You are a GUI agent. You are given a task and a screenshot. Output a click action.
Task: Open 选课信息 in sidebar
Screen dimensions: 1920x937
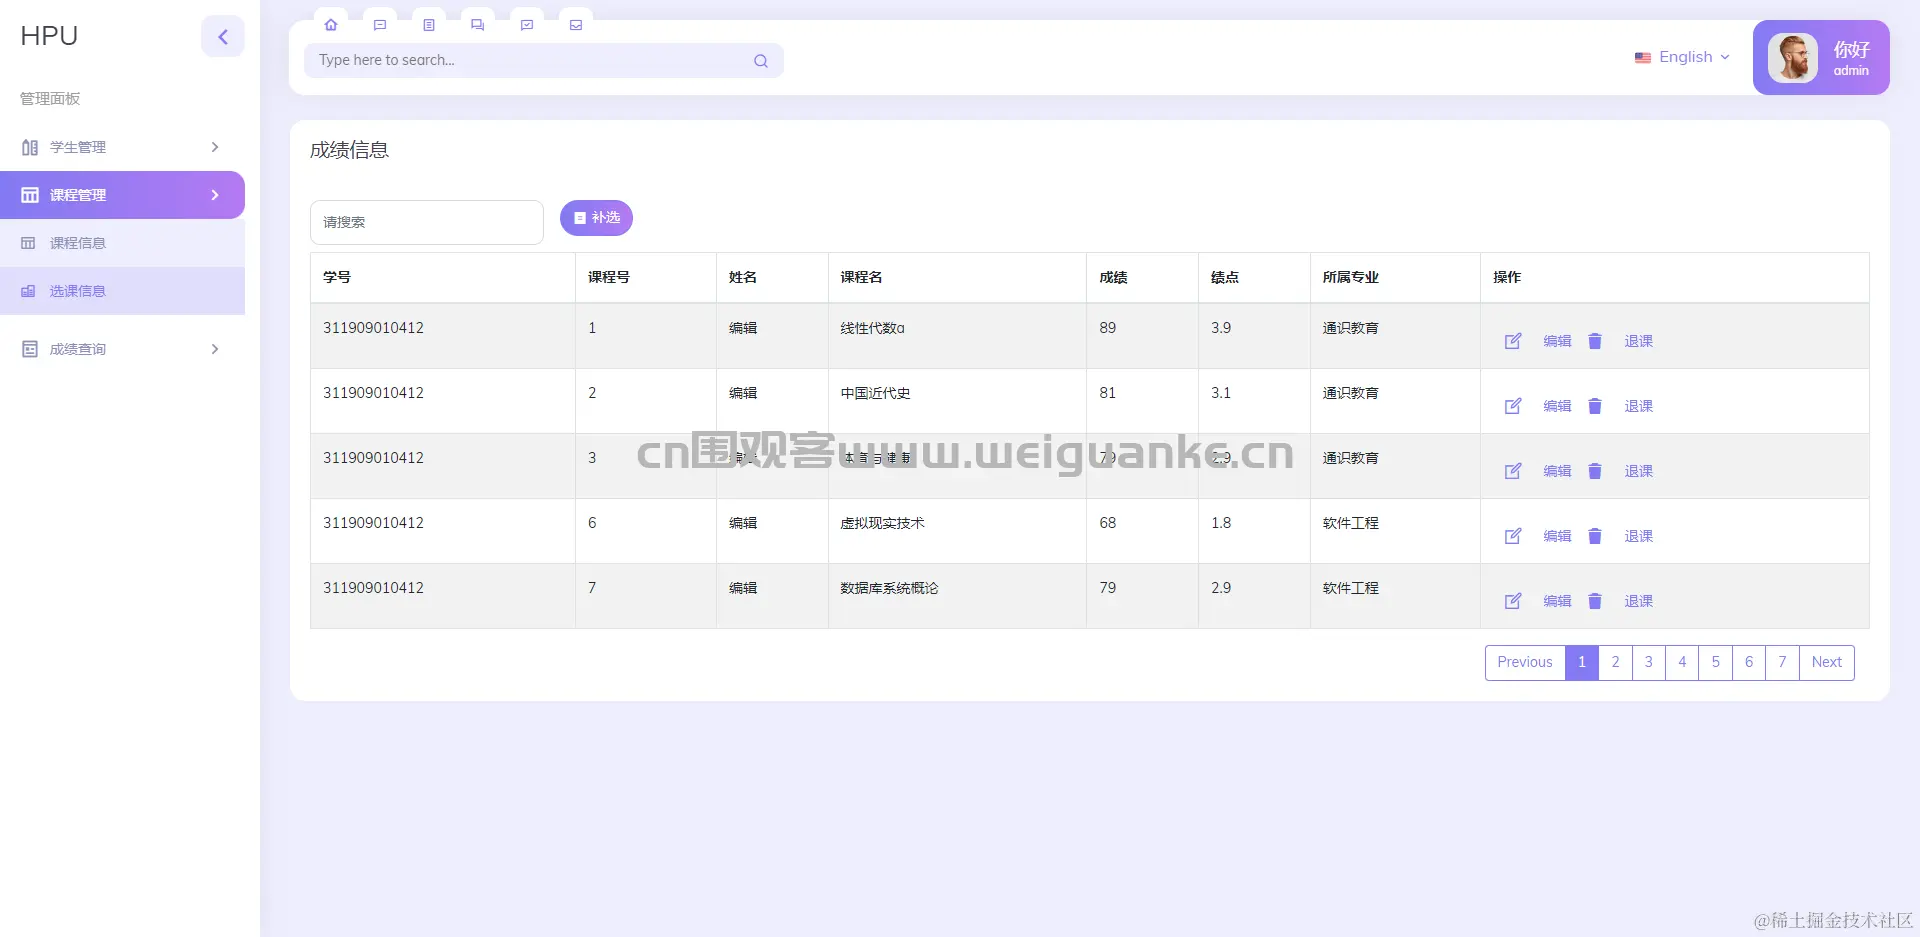122,291
